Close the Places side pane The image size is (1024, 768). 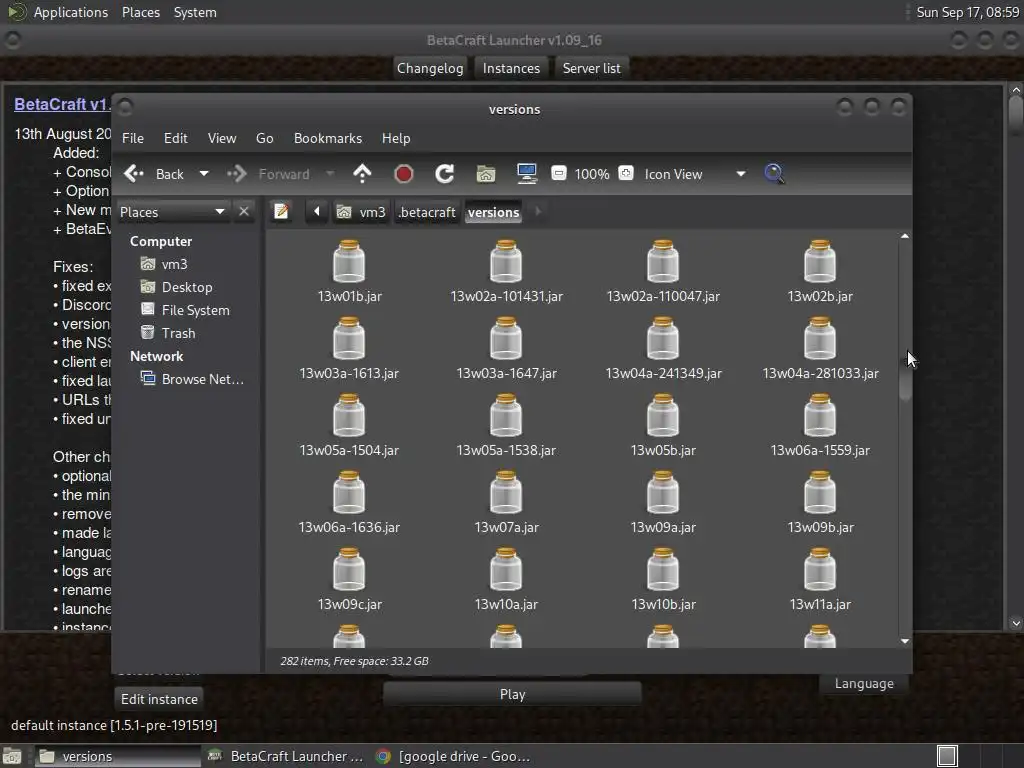244,212
